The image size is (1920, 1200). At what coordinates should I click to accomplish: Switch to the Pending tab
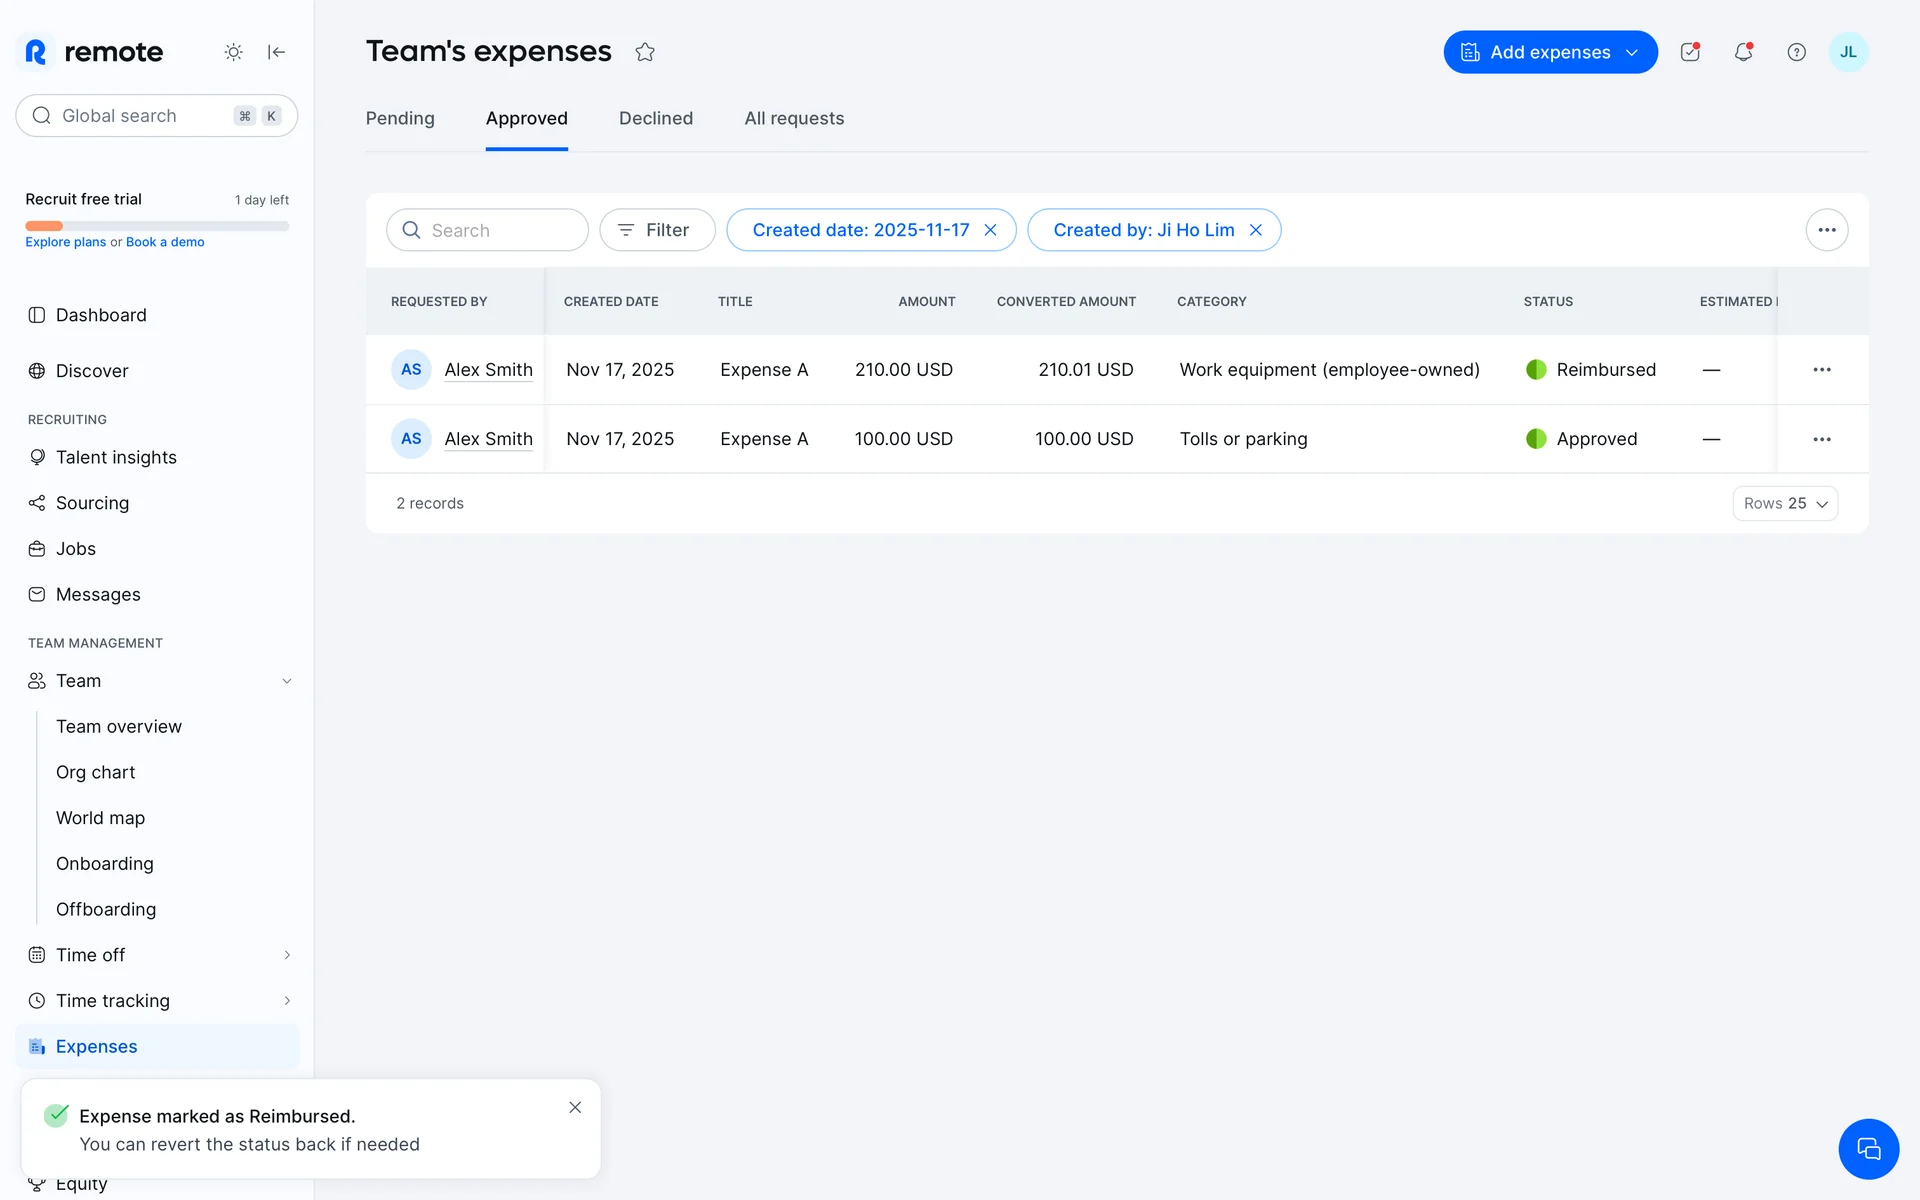click(400, 118)
